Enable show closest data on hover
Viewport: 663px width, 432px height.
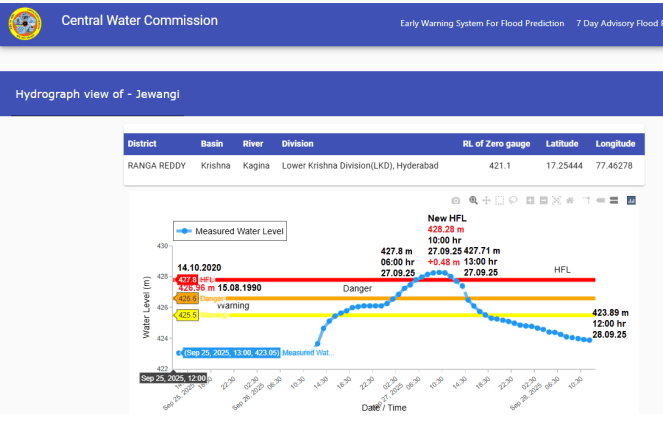tap(600, 201)
